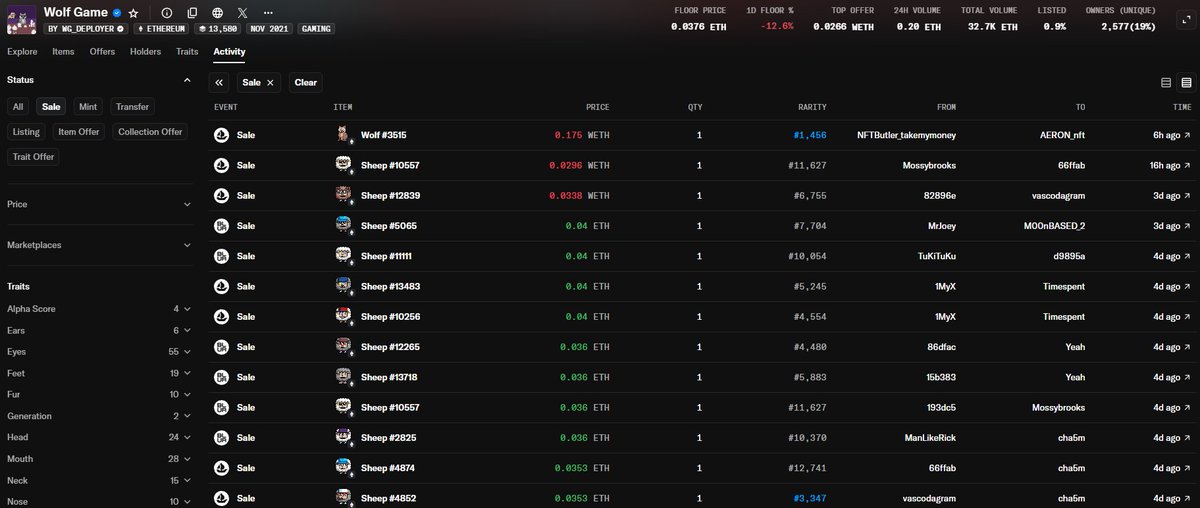Open the collection info icon
Screen dimensions: 1200x508
tap(166, 13)
